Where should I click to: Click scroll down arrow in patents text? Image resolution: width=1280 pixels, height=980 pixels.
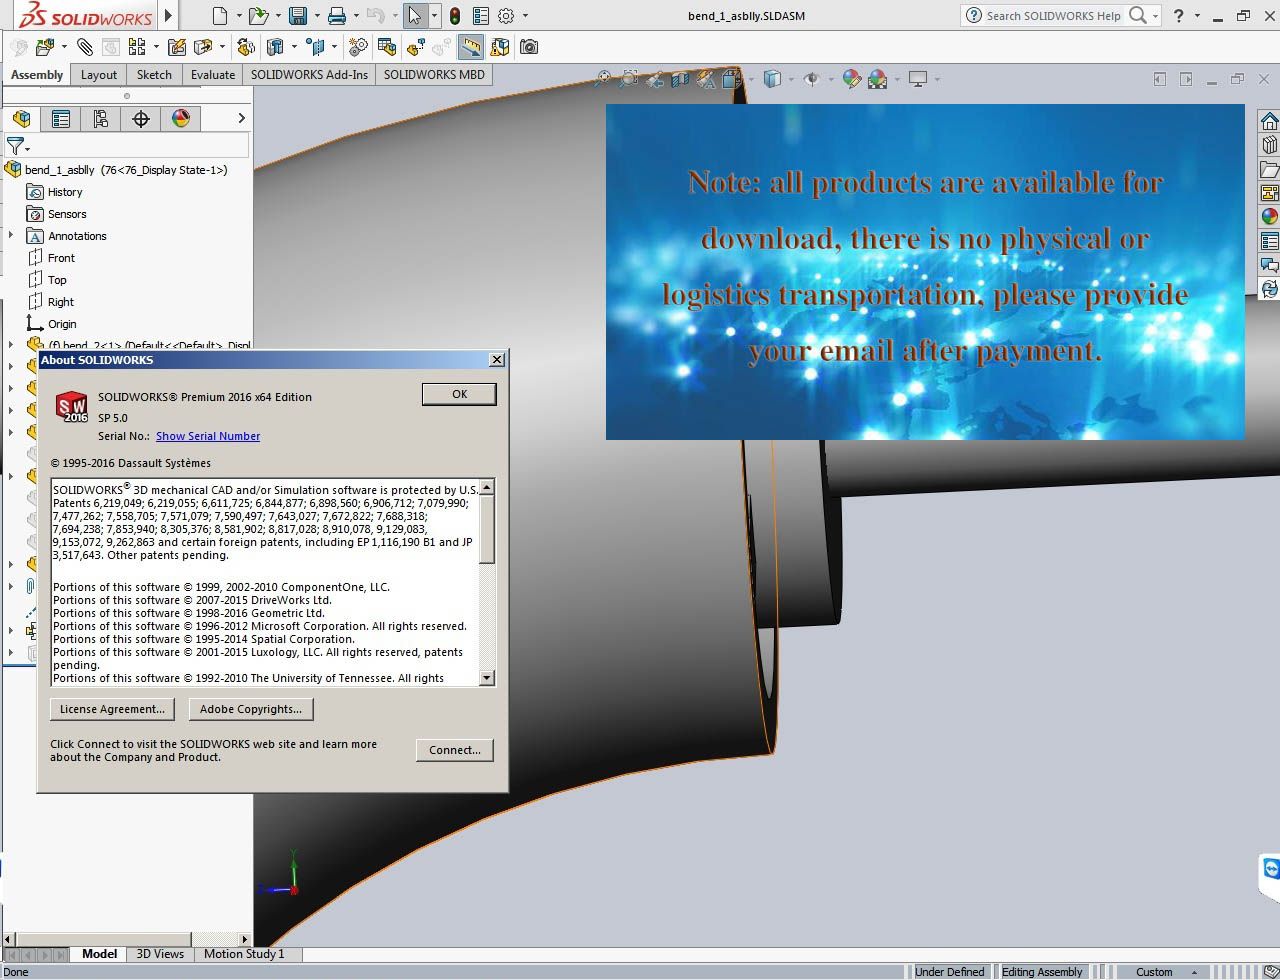(x=487, y=678)
